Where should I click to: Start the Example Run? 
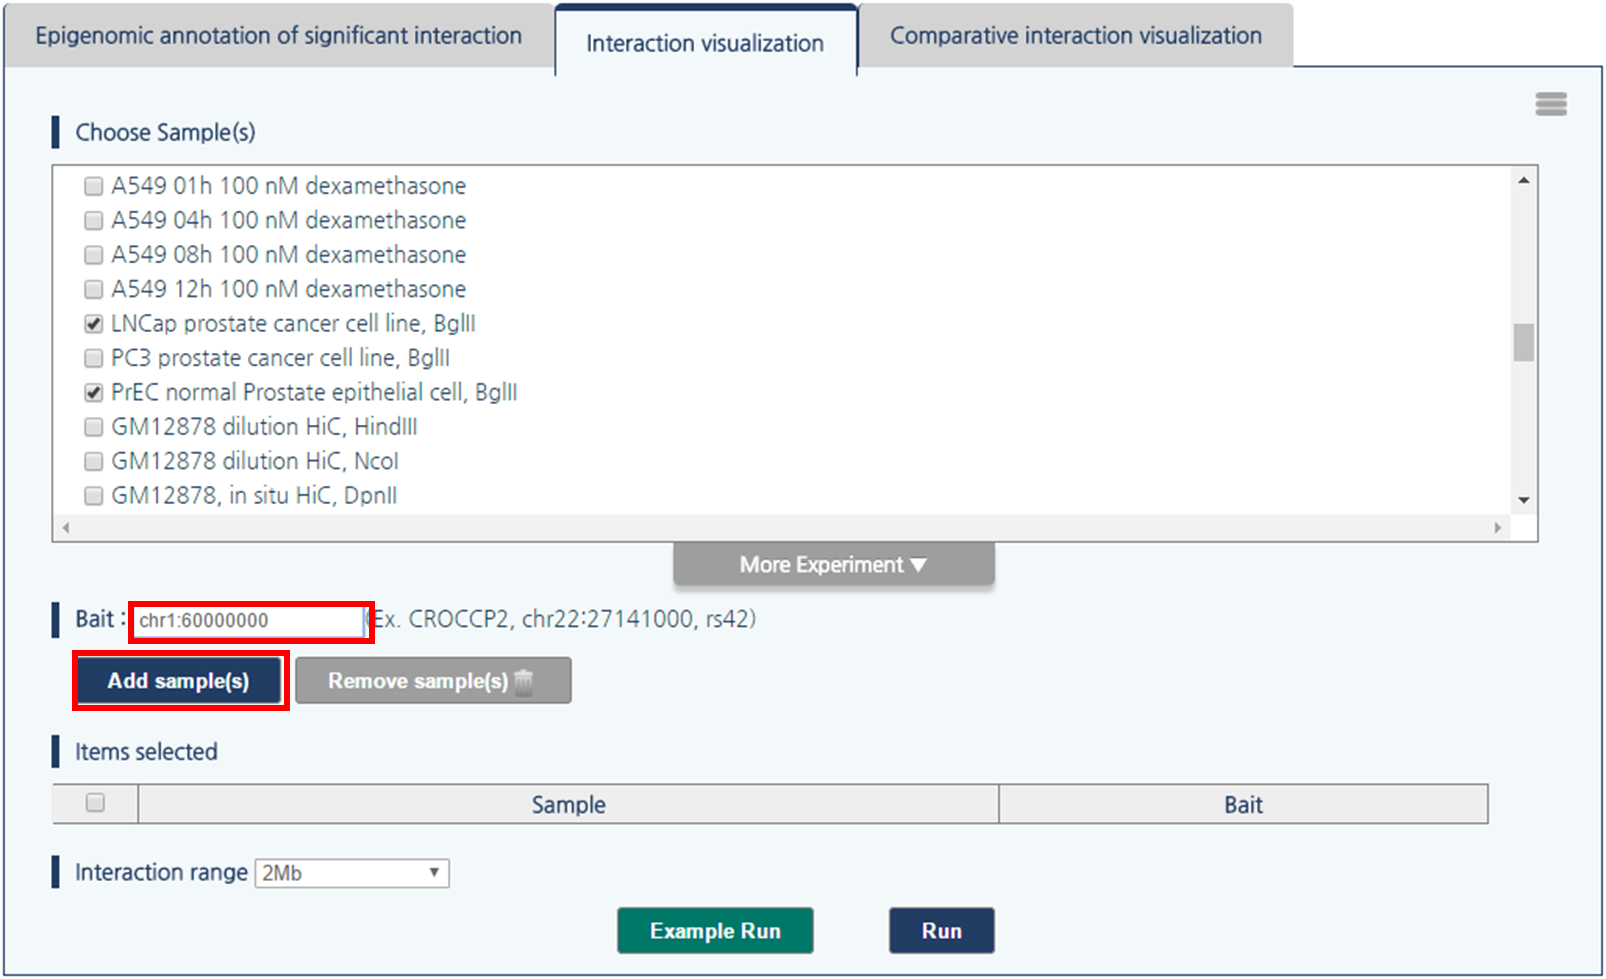click(x=715, y=931)
